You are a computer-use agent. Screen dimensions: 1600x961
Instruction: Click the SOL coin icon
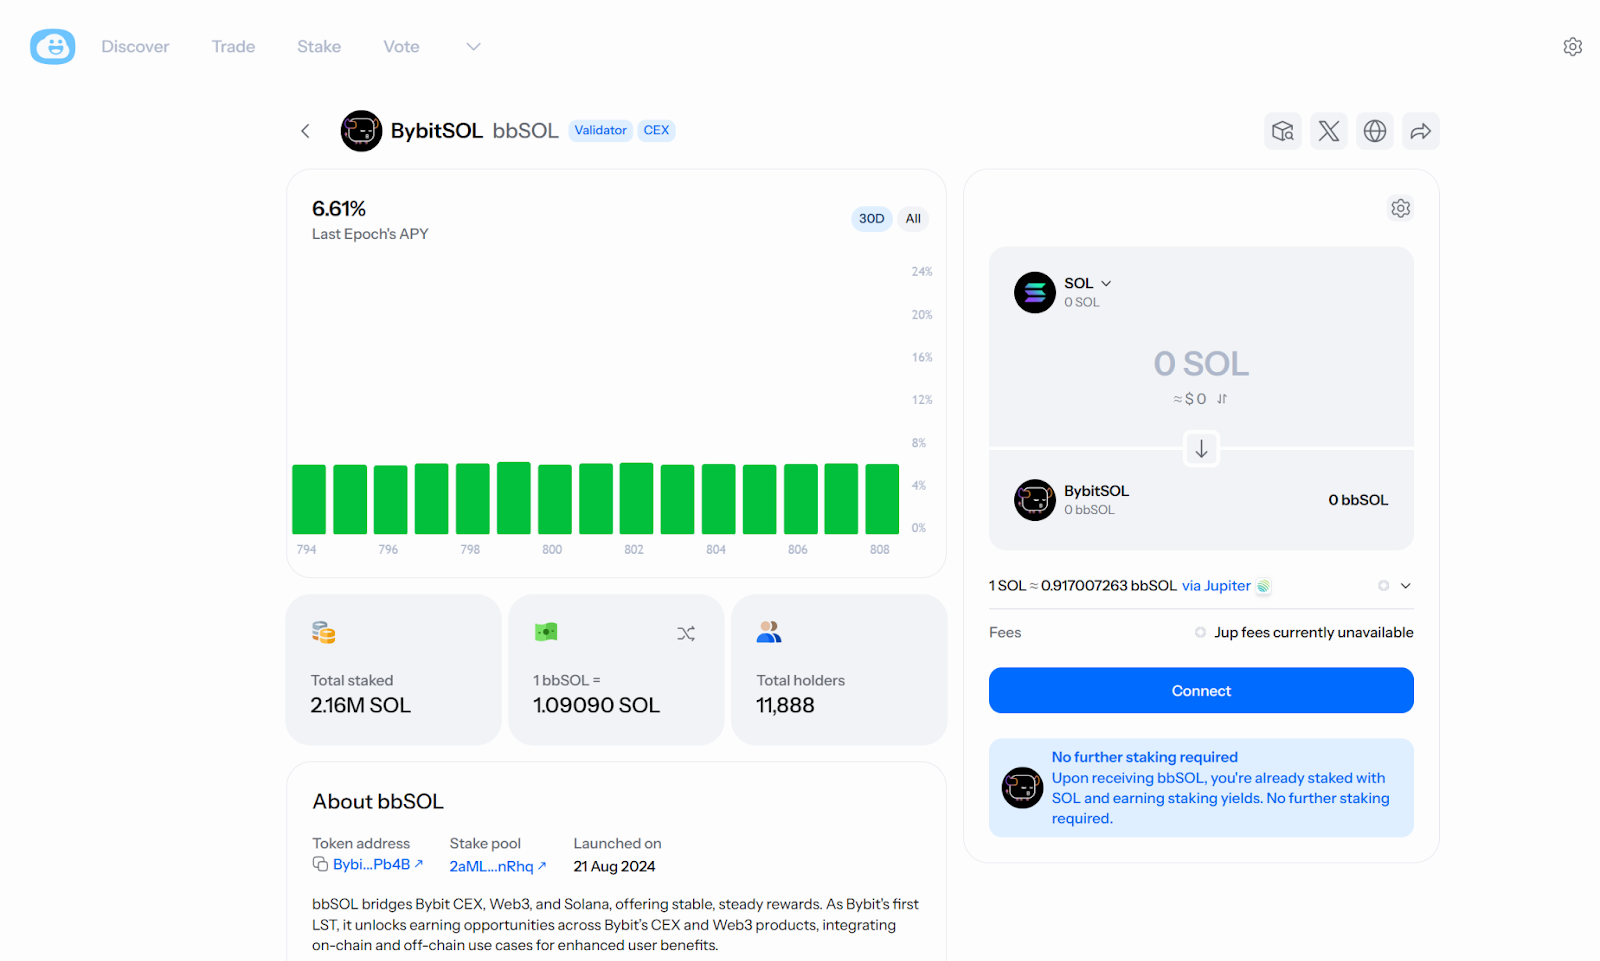(x=1035, y=292)
